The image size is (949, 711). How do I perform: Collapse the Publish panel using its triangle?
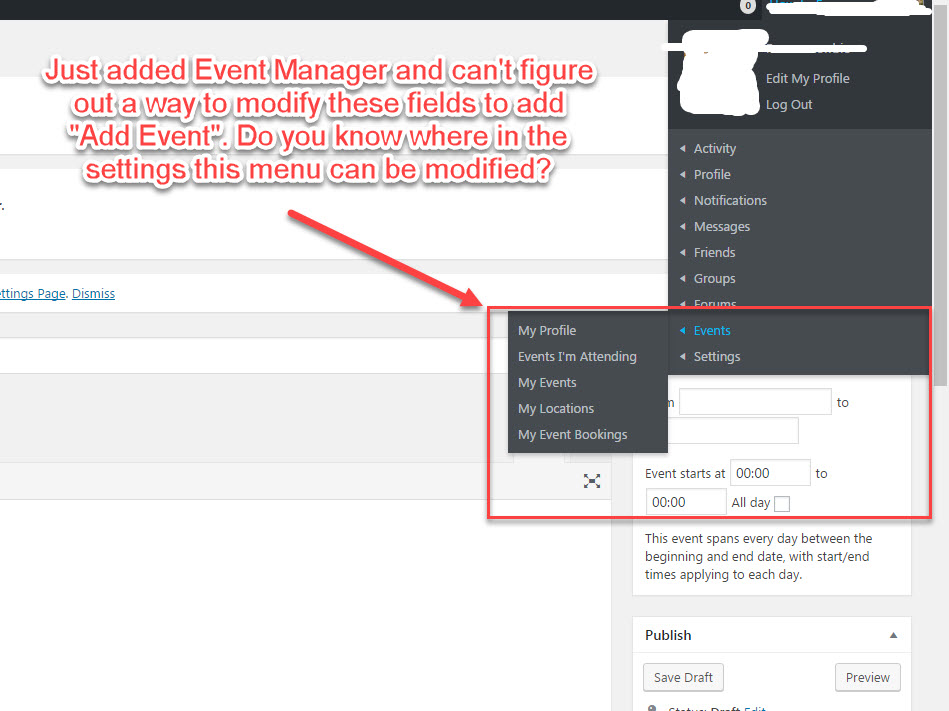coord(893,636)
